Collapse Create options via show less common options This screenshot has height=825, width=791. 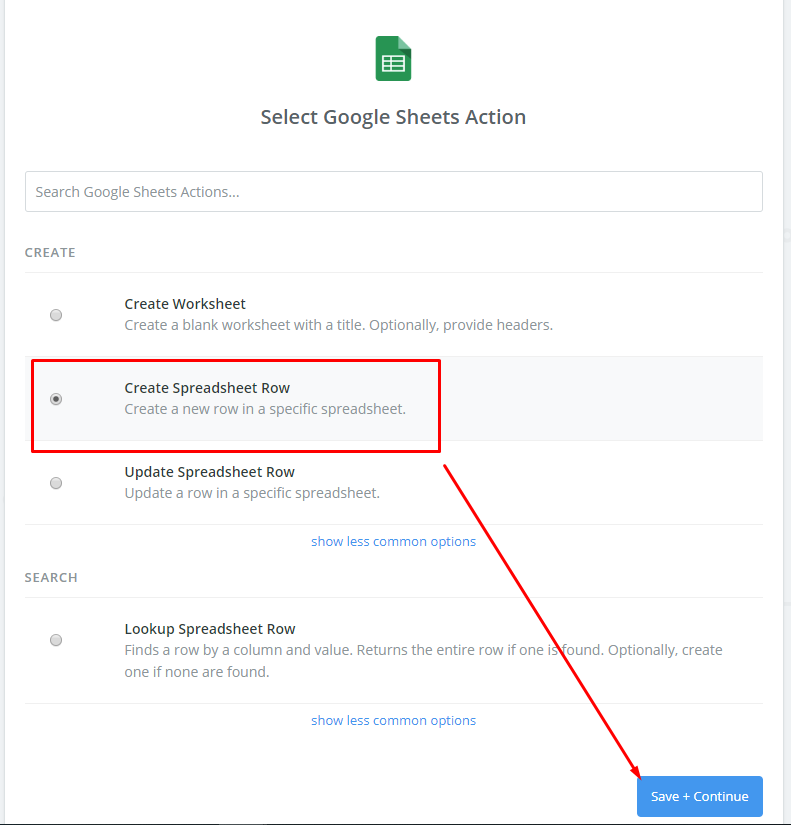pyautogui.click(x=393, y=541)
